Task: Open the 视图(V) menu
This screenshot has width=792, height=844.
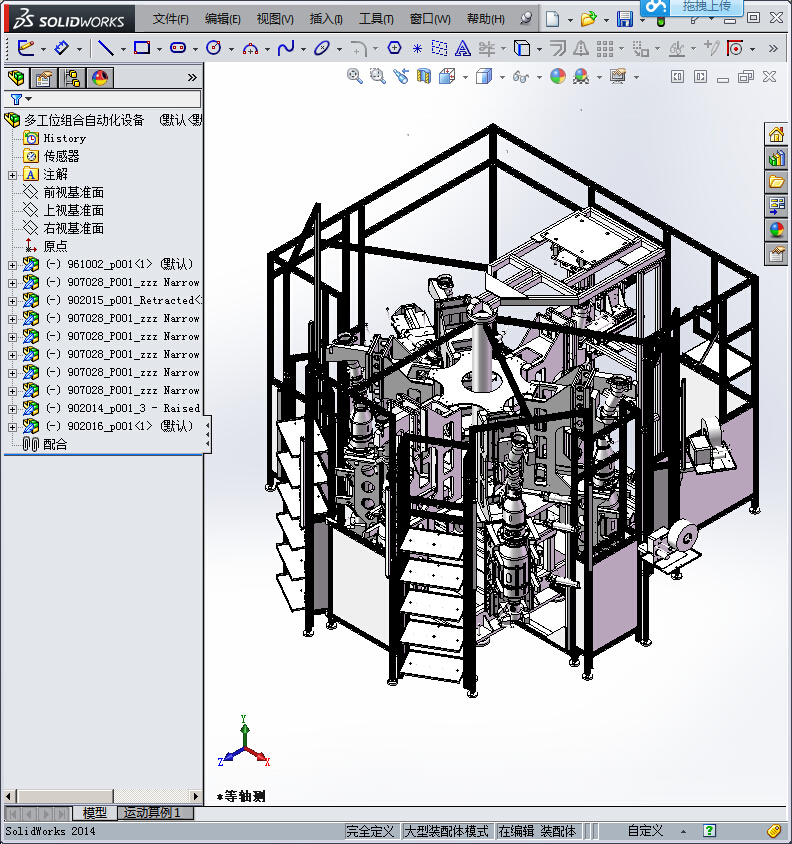Action: click(275, 19)
